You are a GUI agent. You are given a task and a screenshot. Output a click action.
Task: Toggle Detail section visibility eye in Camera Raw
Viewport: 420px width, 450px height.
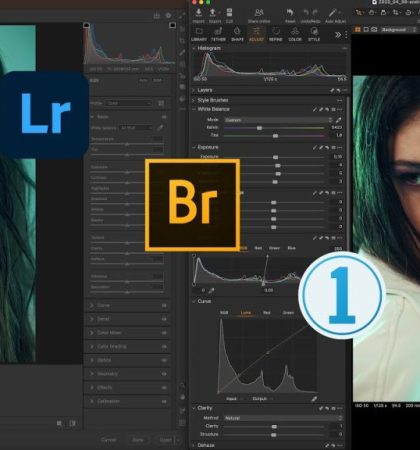coord(164,319)
